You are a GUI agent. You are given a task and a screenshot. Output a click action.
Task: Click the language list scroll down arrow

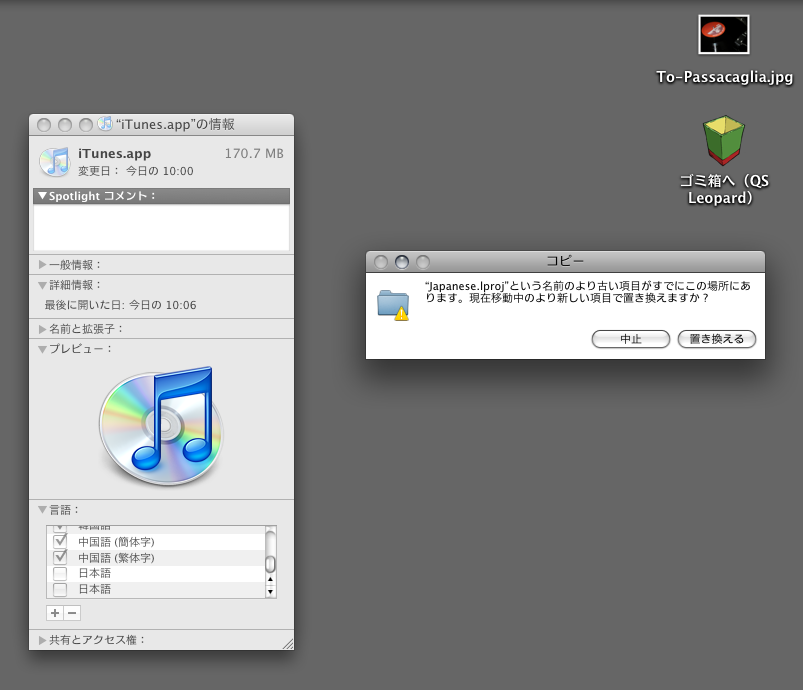pyautogui.click(x=270, y=592)
